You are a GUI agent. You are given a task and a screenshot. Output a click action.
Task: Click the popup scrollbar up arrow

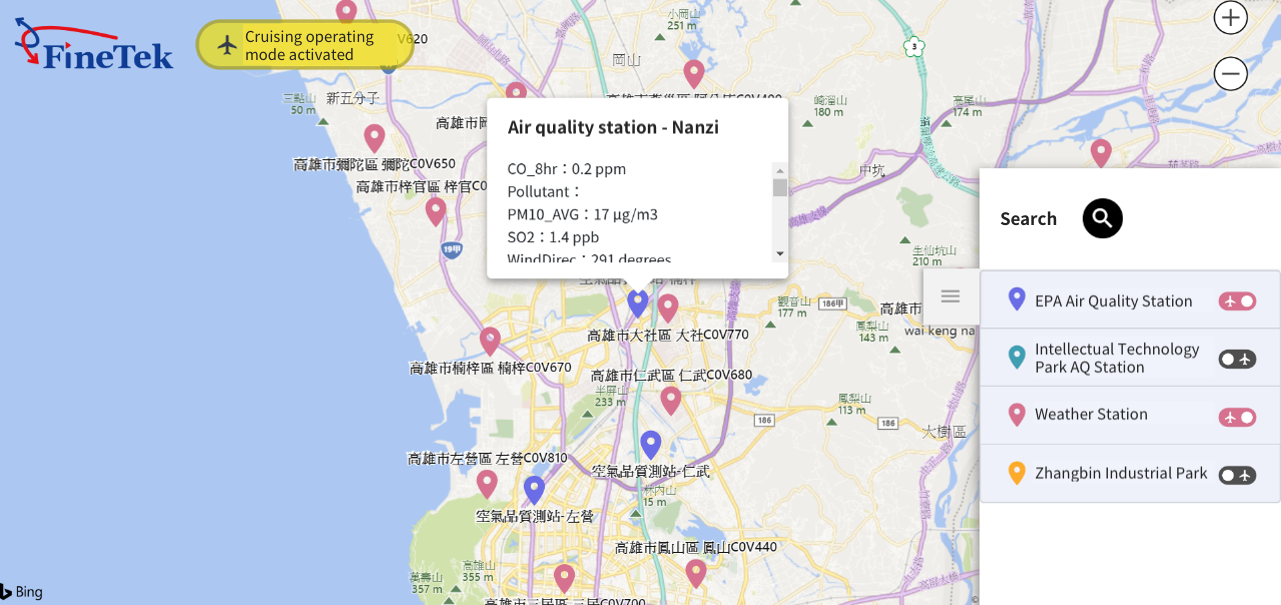coord(780,170)
